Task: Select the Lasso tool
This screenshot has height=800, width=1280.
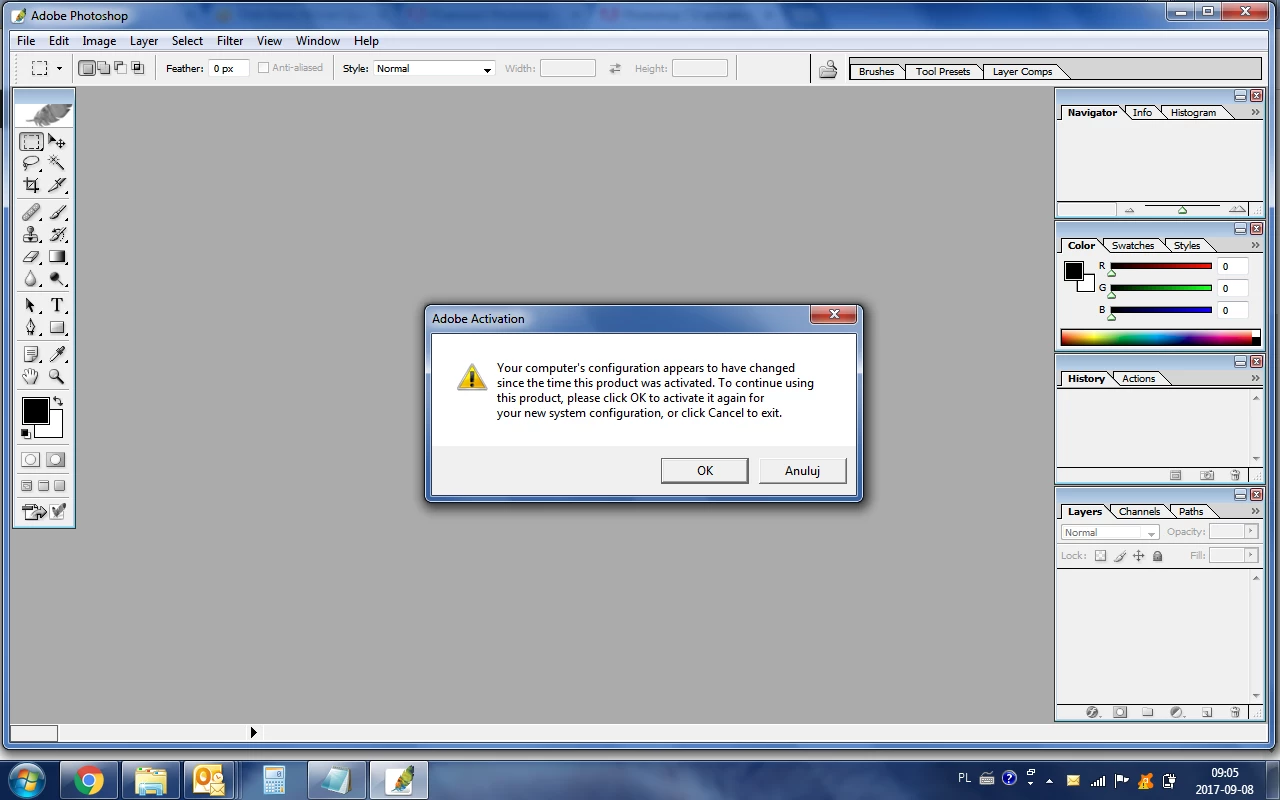Action: coord(32,164)
